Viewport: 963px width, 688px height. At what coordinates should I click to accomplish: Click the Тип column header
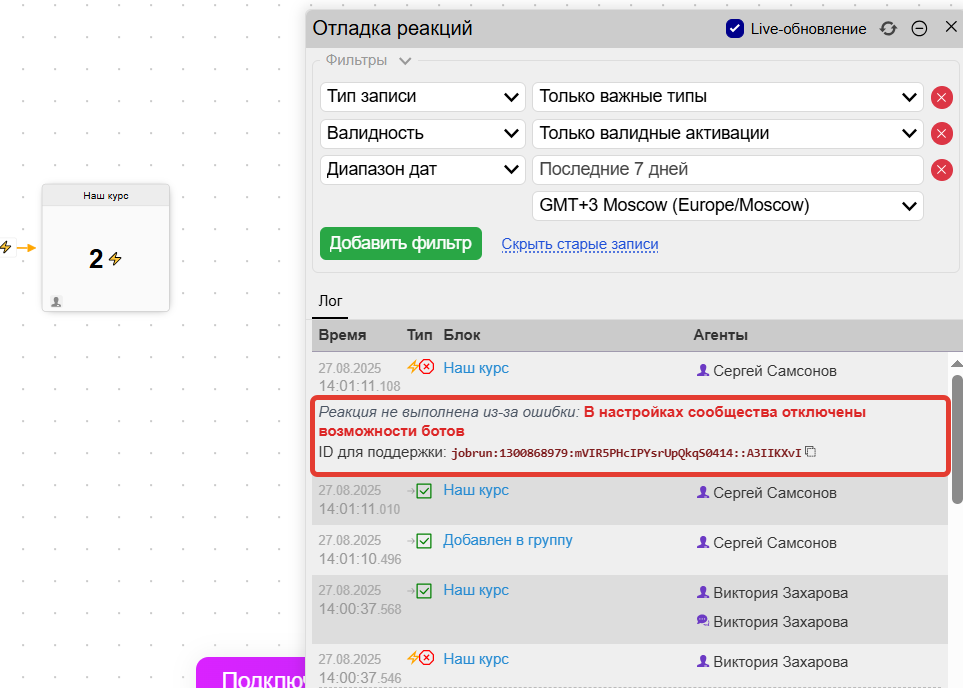[x=419, y=335]
